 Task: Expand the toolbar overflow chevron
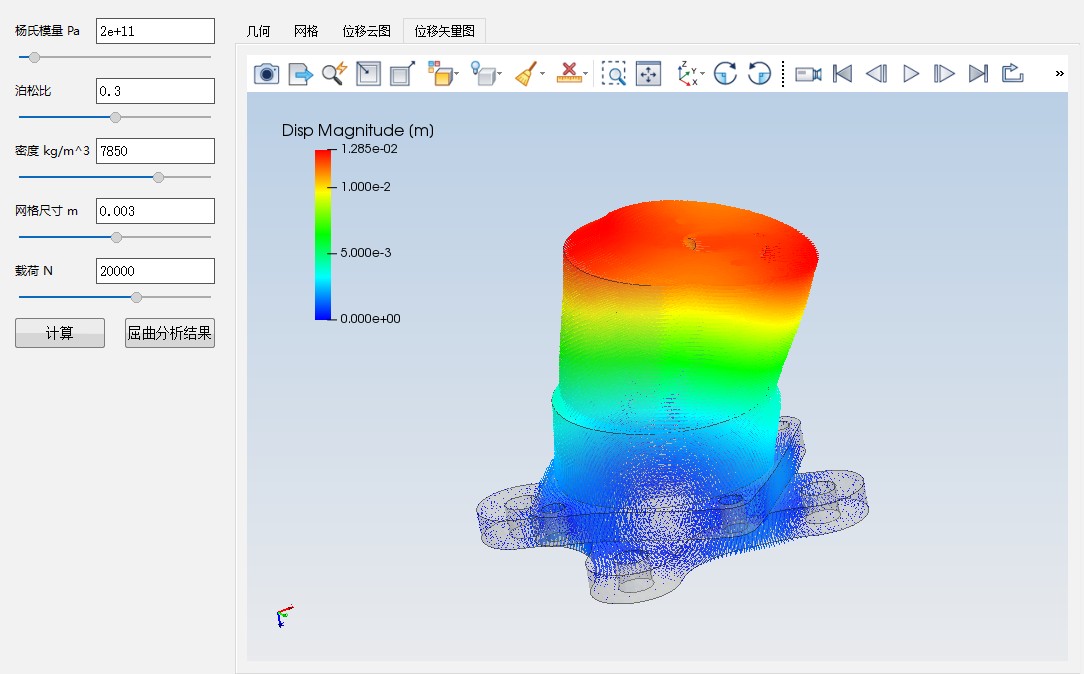click(1059, 73)
